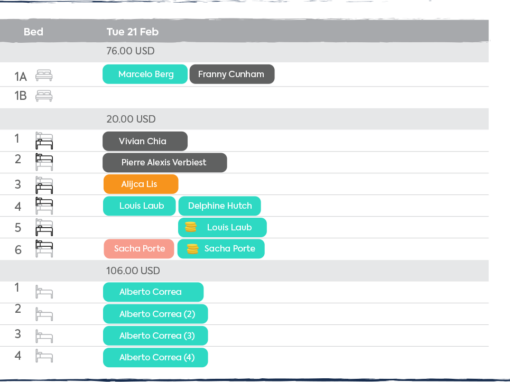Open Marcelo Berg's reservation

click(145, 74)
